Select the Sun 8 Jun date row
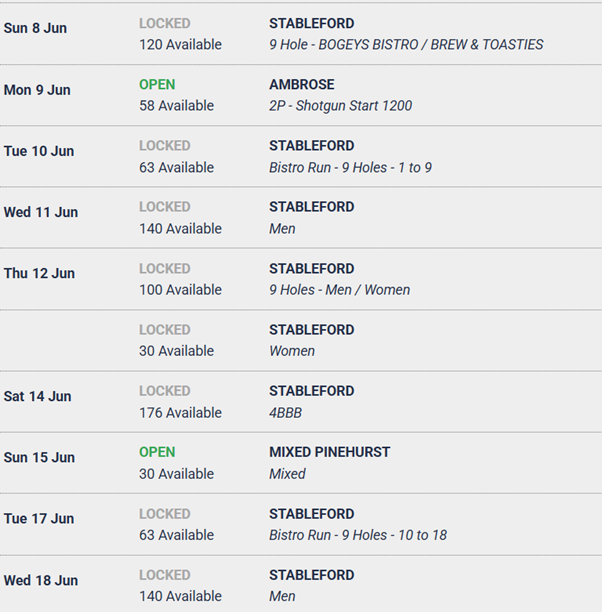This screenshot has height=612, width=602. [35, 28]
